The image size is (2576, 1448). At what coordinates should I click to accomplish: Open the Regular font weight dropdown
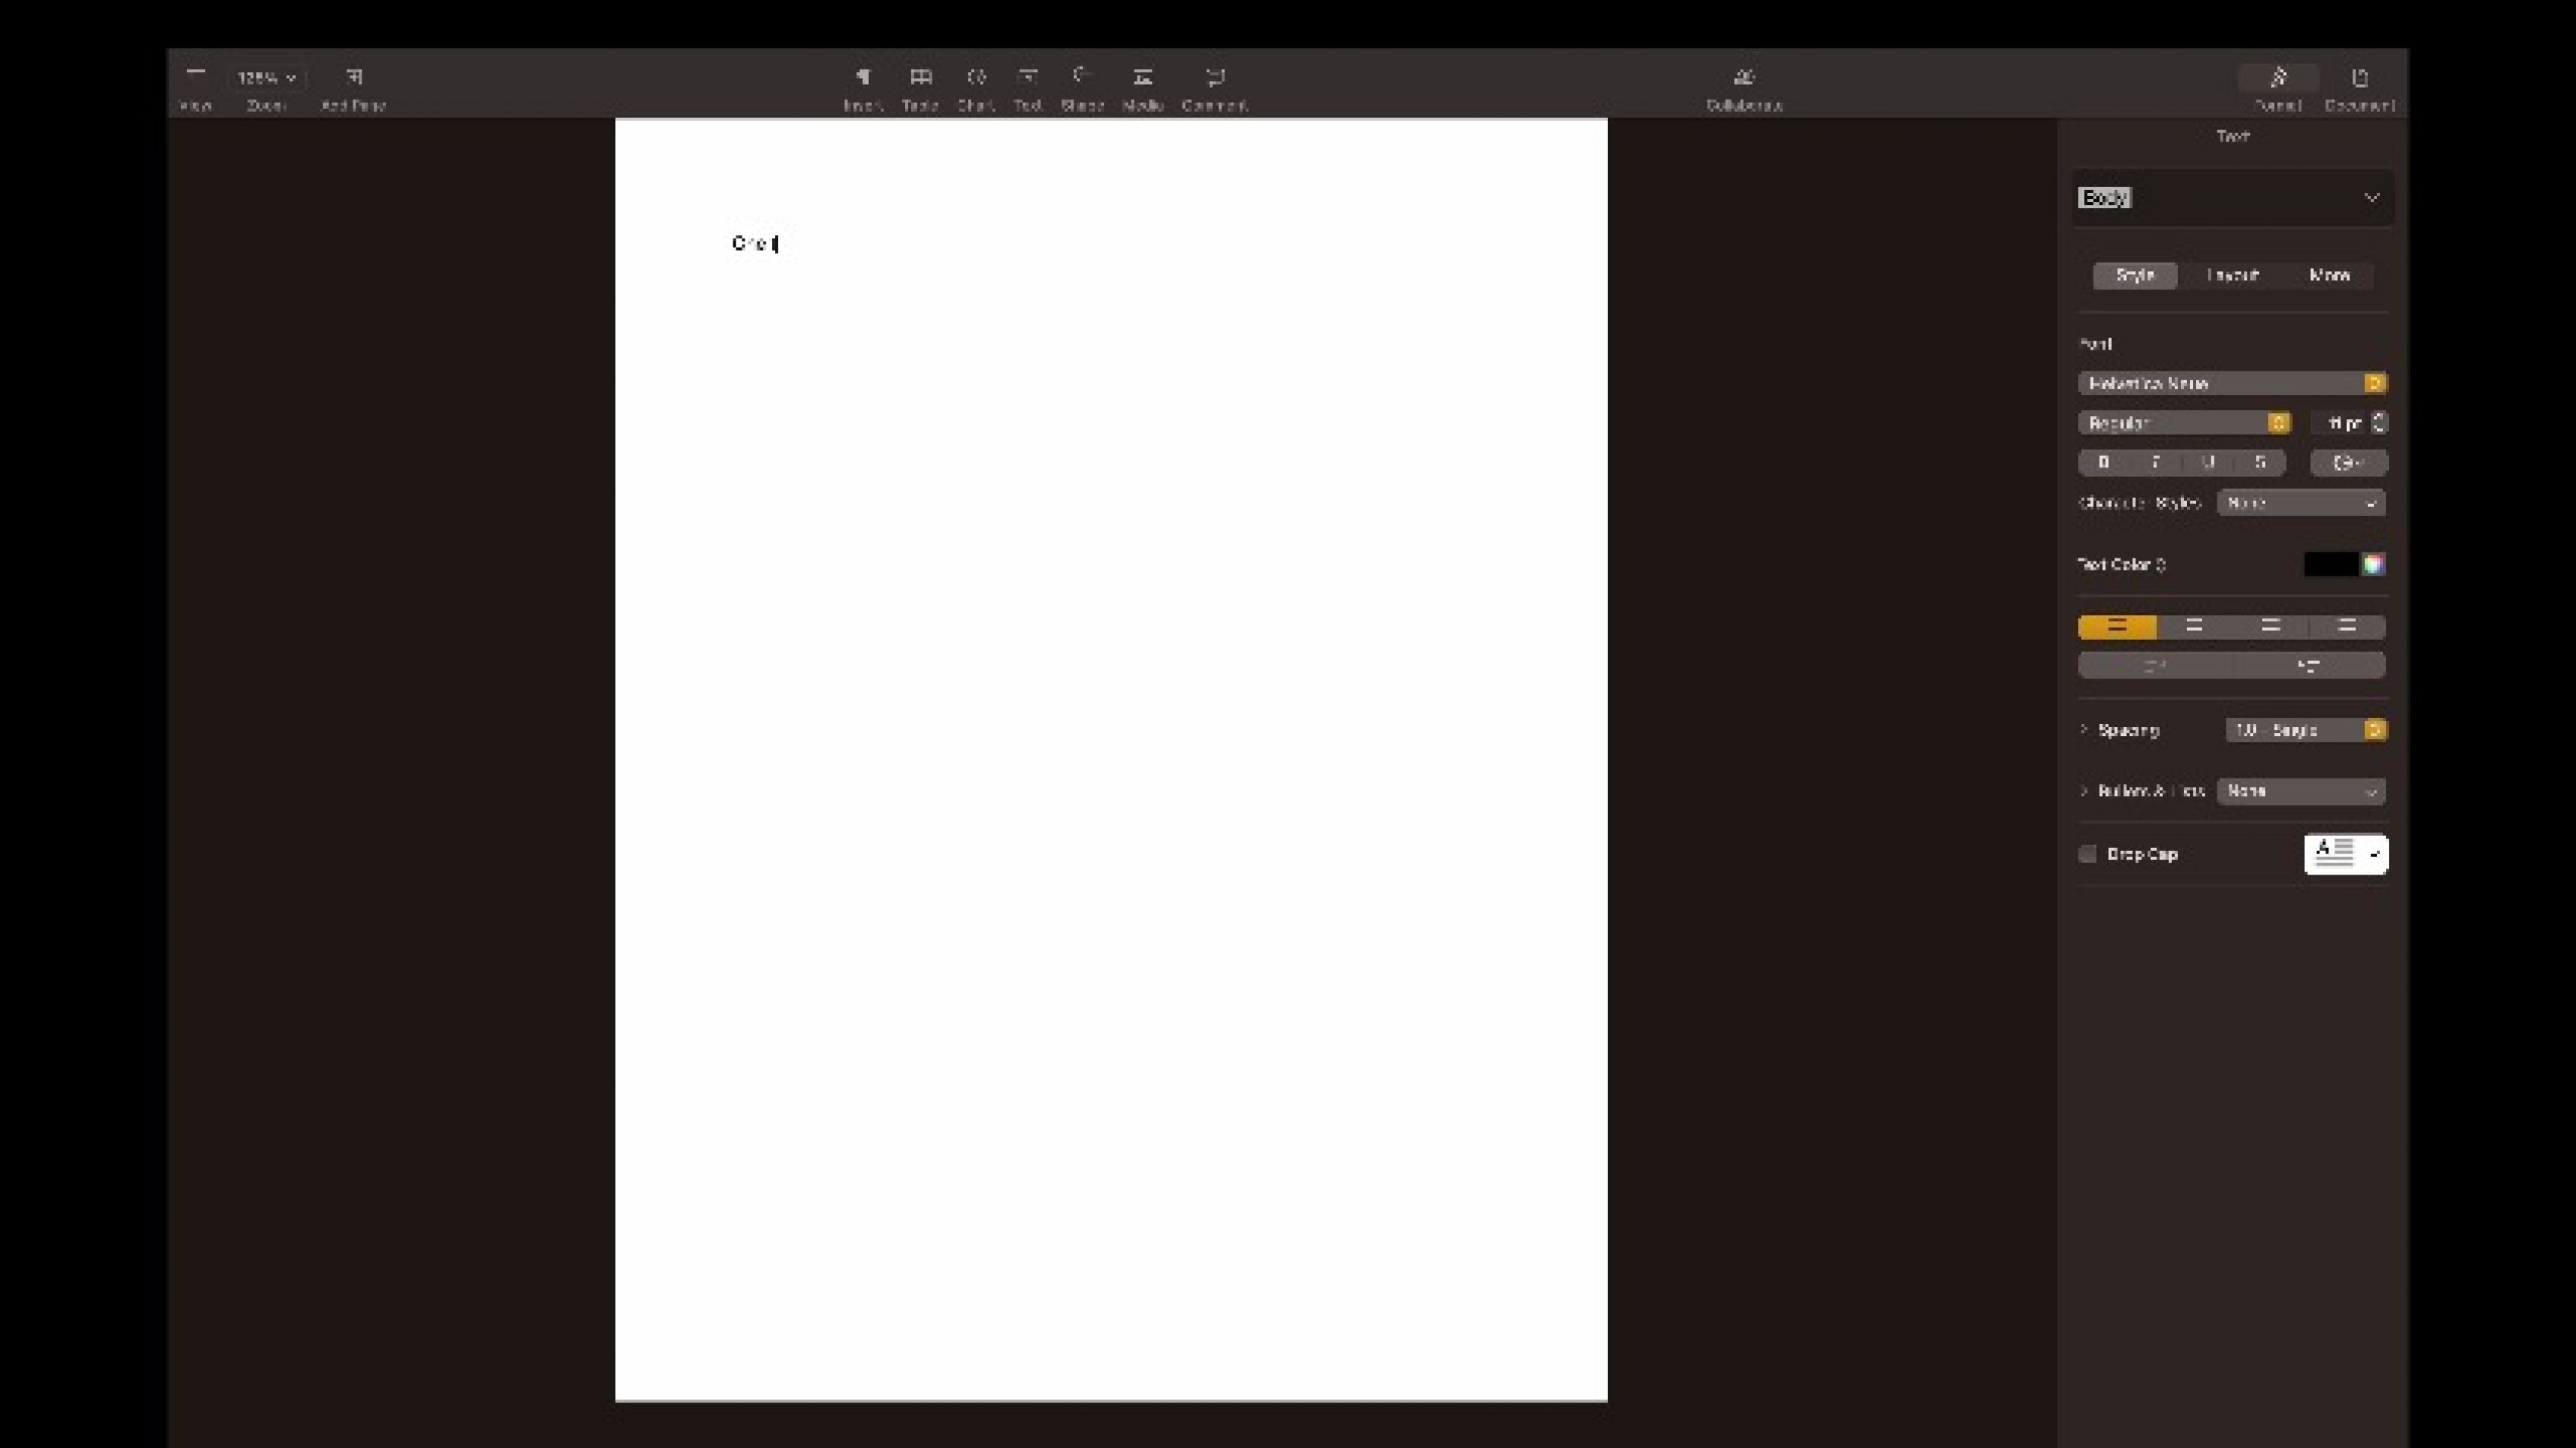click(x=2184, y=423)
